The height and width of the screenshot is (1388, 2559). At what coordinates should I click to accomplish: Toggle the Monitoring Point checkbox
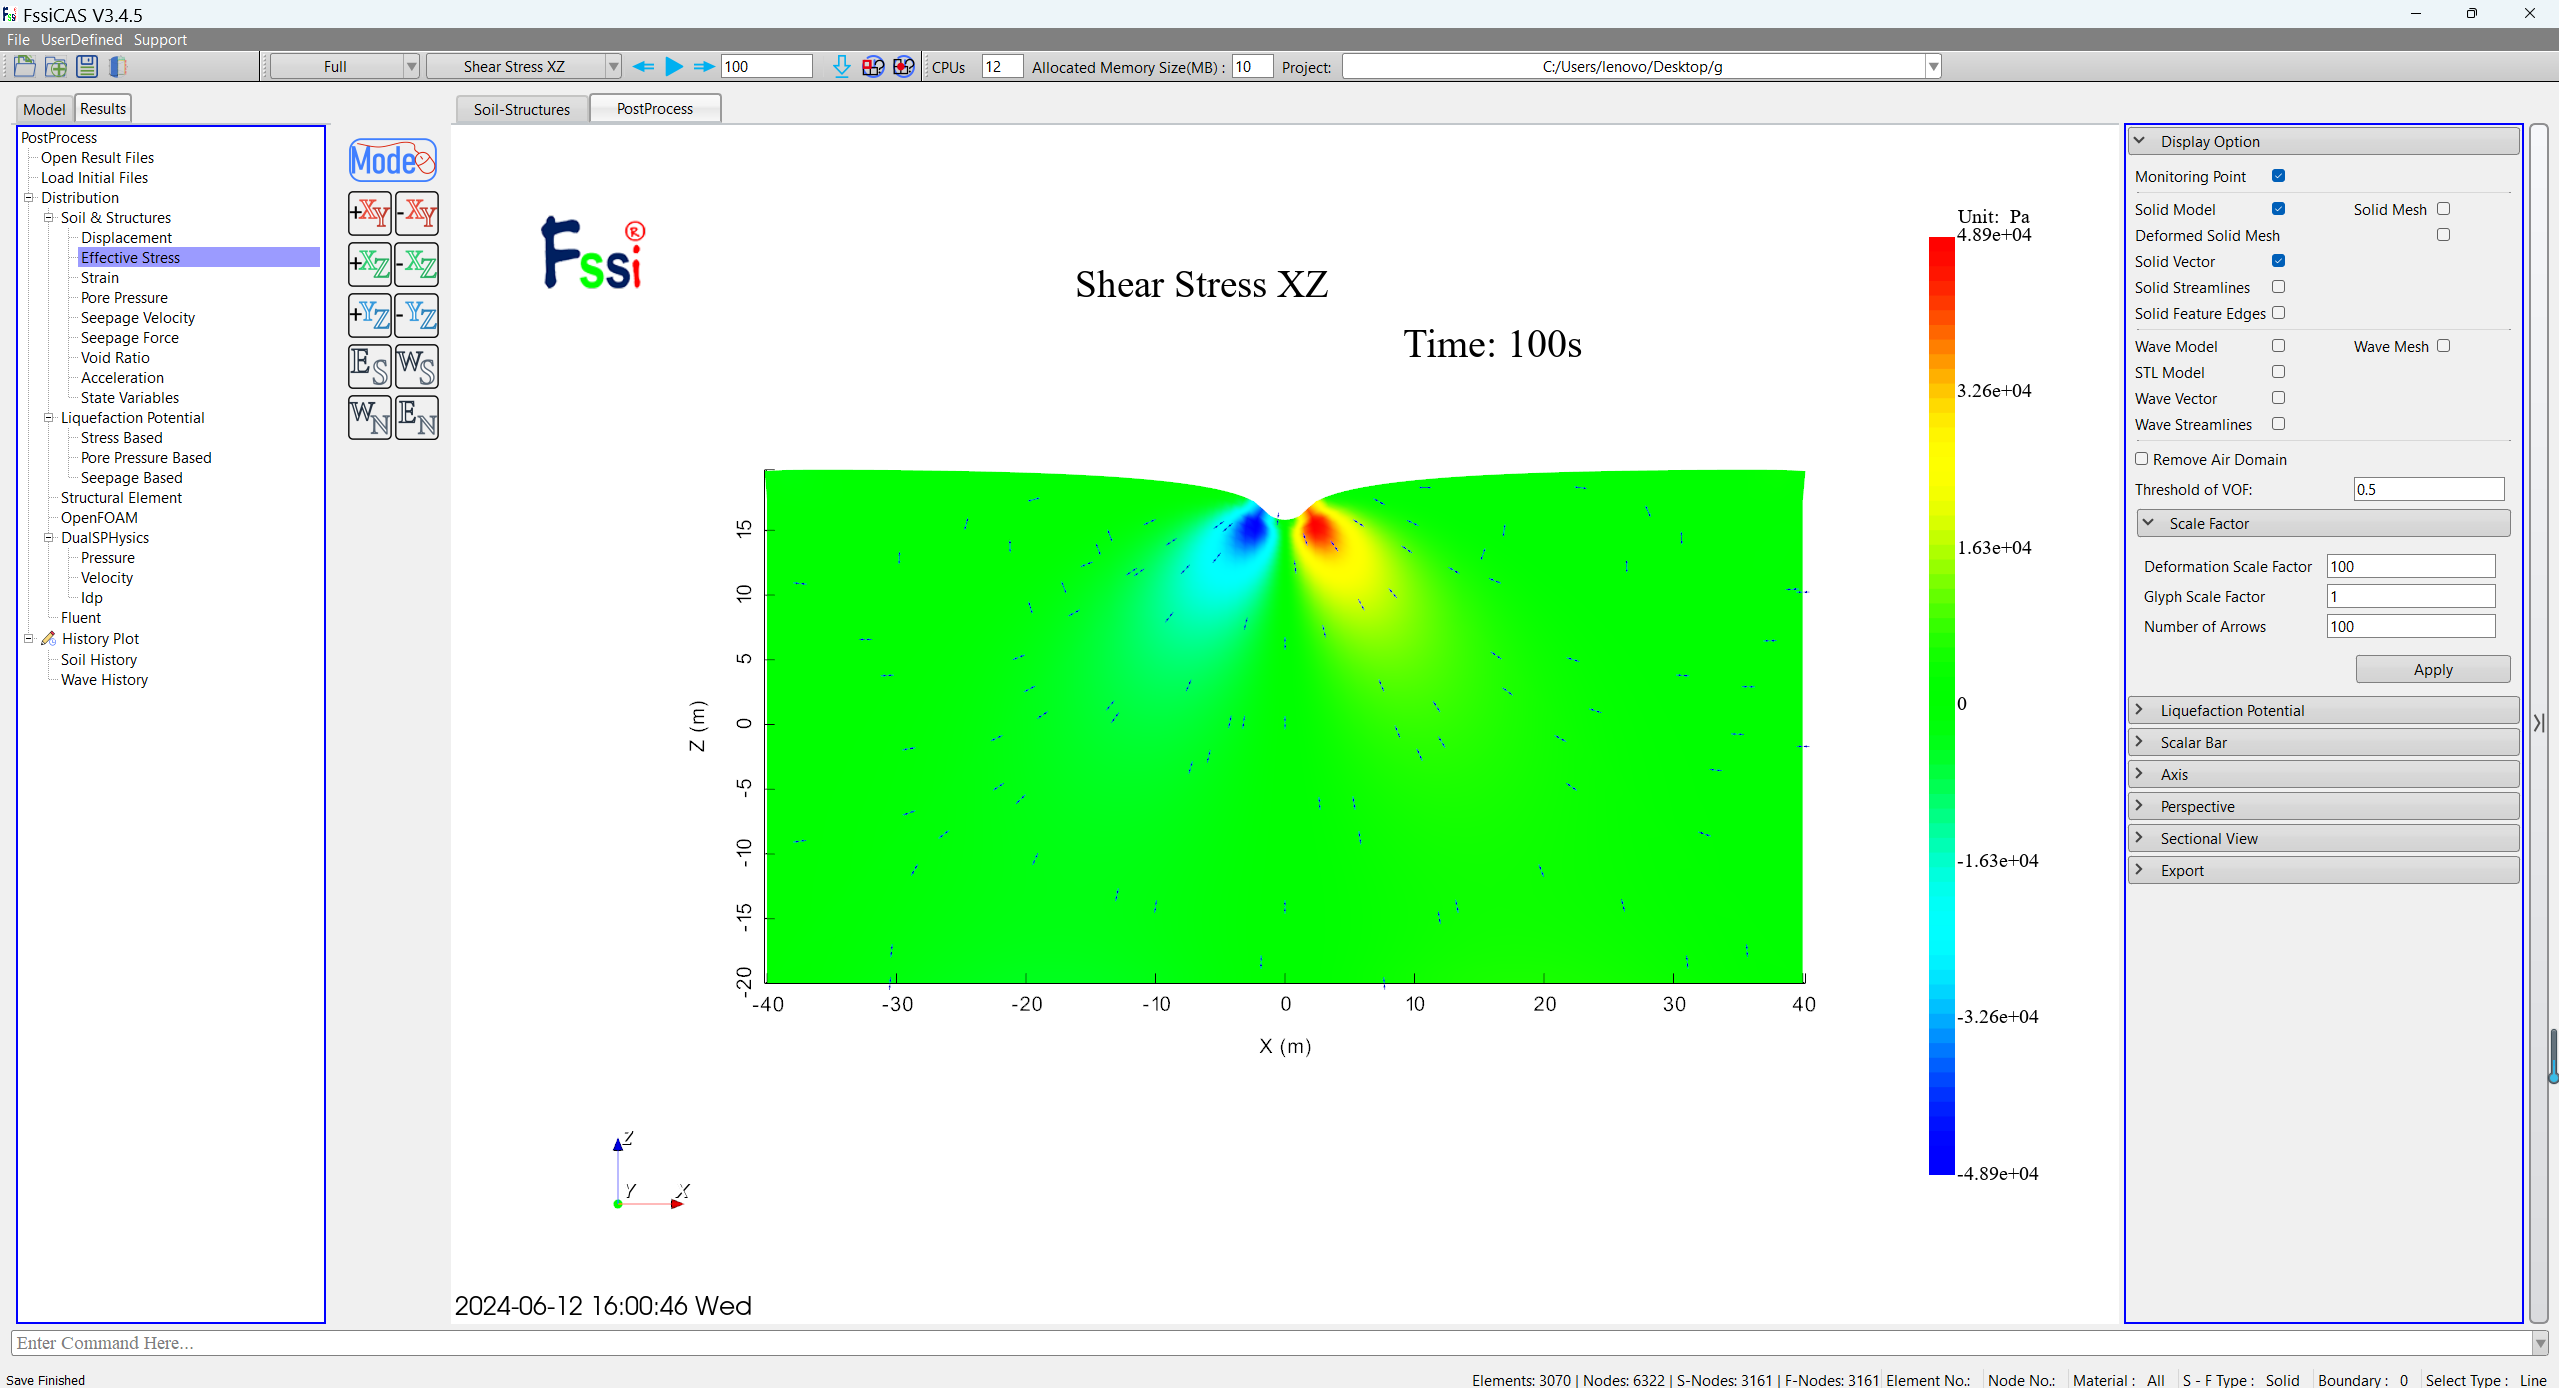coord(2278,176)
